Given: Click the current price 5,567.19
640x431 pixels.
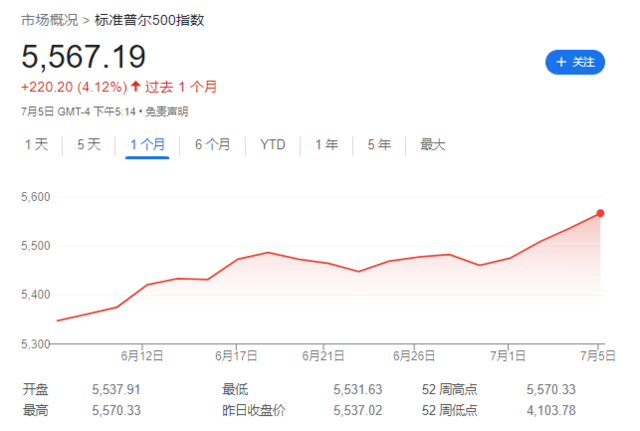Looking at the screenshot, I should pos(83,56).
